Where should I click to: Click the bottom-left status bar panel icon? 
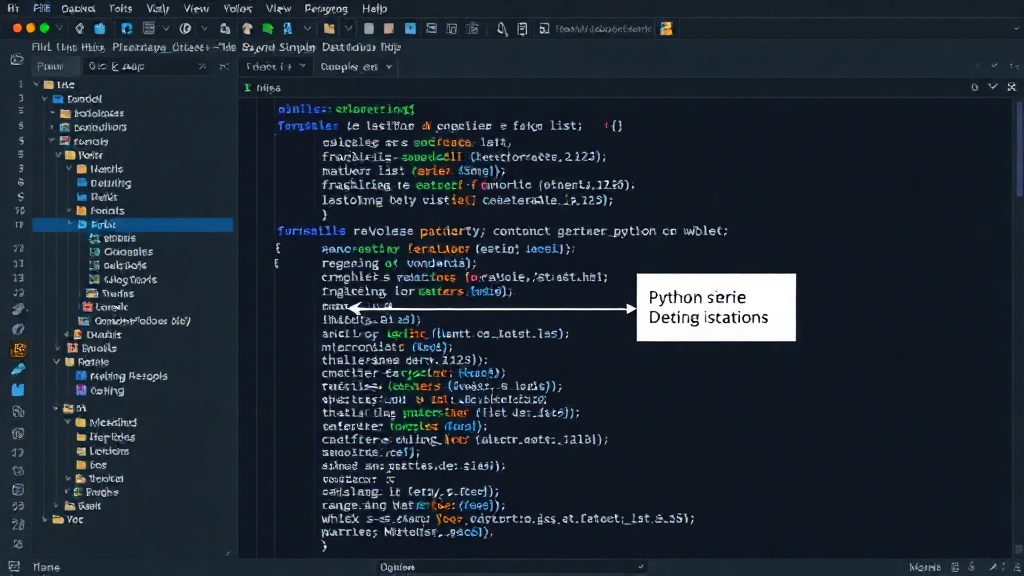click(x=14, y=567)
